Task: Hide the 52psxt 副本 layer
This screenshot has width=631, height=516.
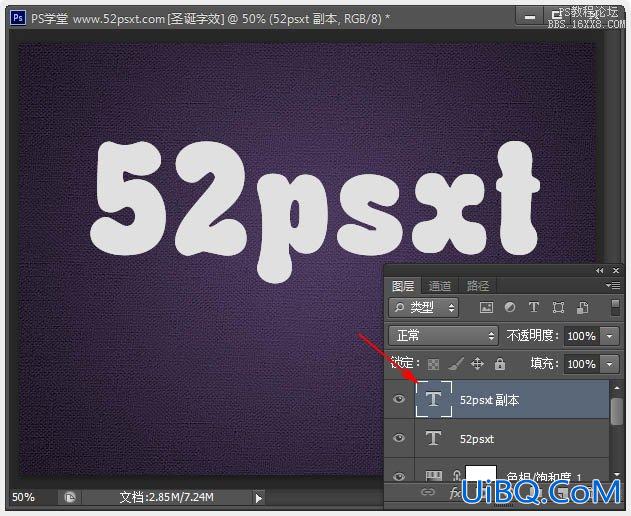Action: tap(399, 399)
